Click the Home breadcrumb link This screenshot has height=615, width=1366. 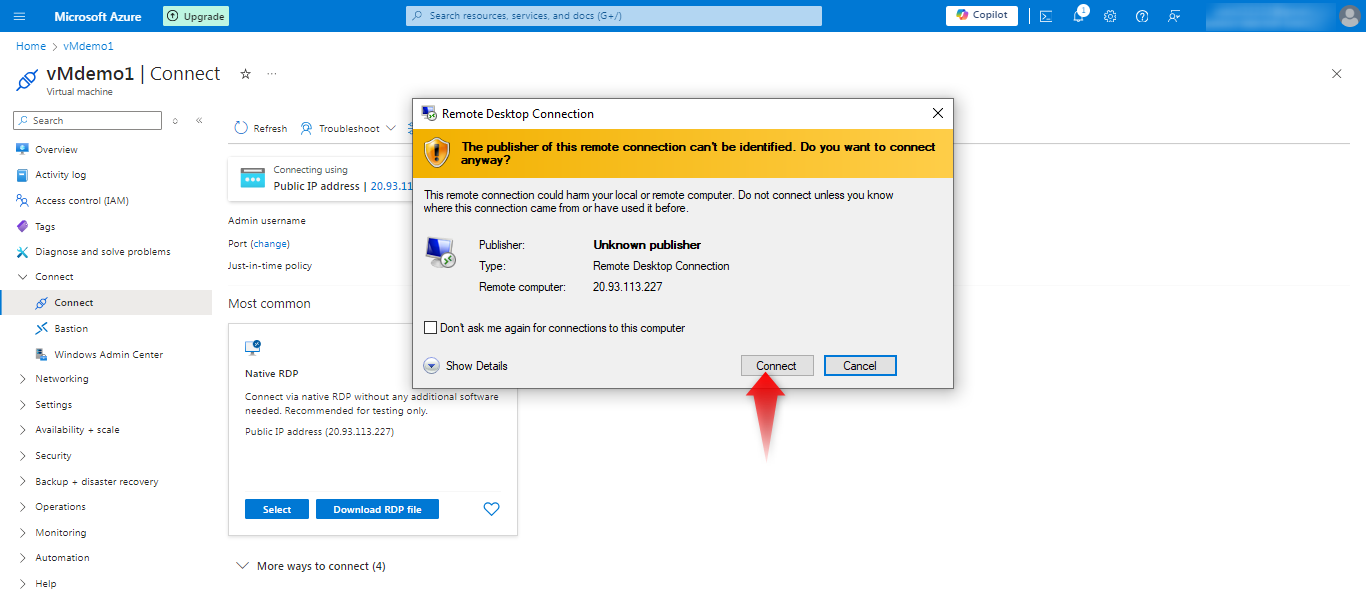coord(31,46)
